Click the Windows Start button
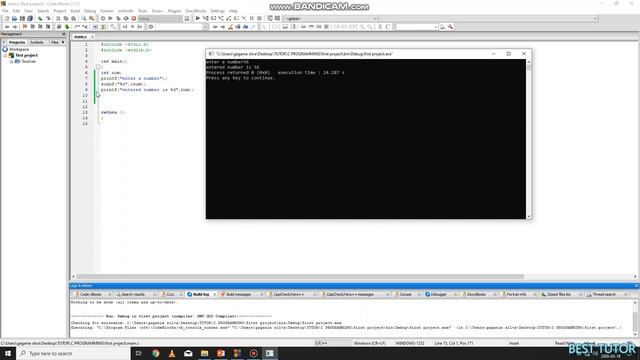The width and height of the screenshot is (640, 360). tap(8, 353)
